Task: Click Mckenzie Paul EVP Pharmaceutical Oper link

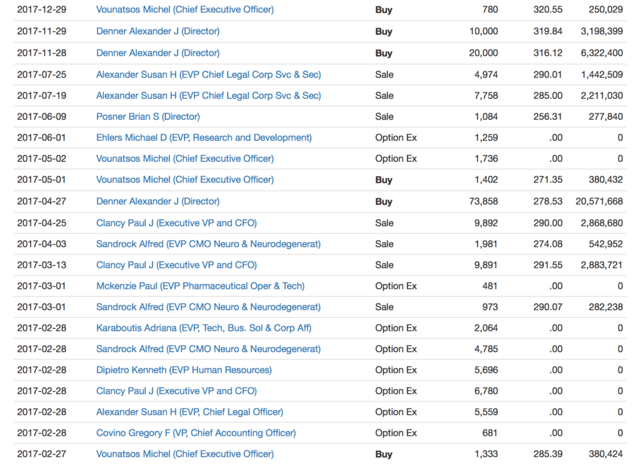Action: (200, 286)
